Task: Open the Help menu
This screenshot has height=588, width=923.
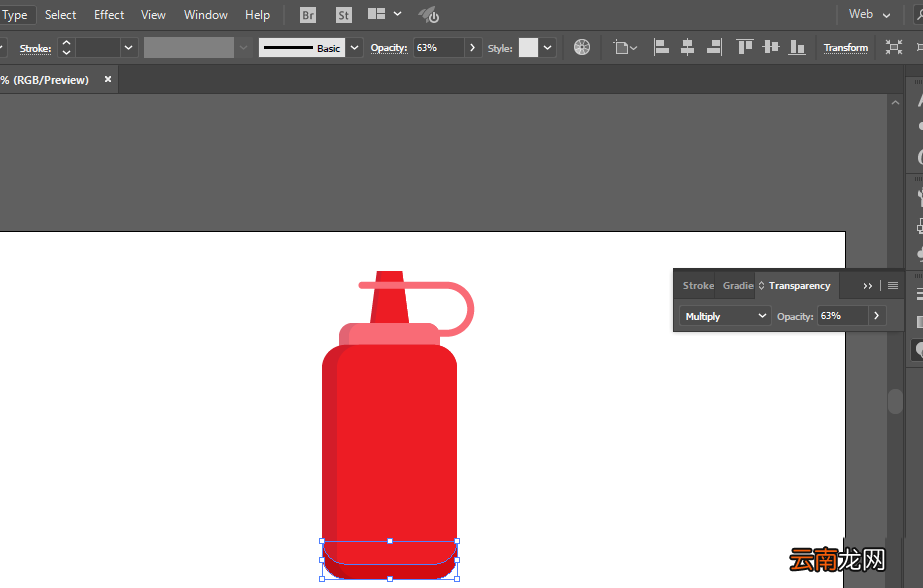Action: (x=257, y=15)
